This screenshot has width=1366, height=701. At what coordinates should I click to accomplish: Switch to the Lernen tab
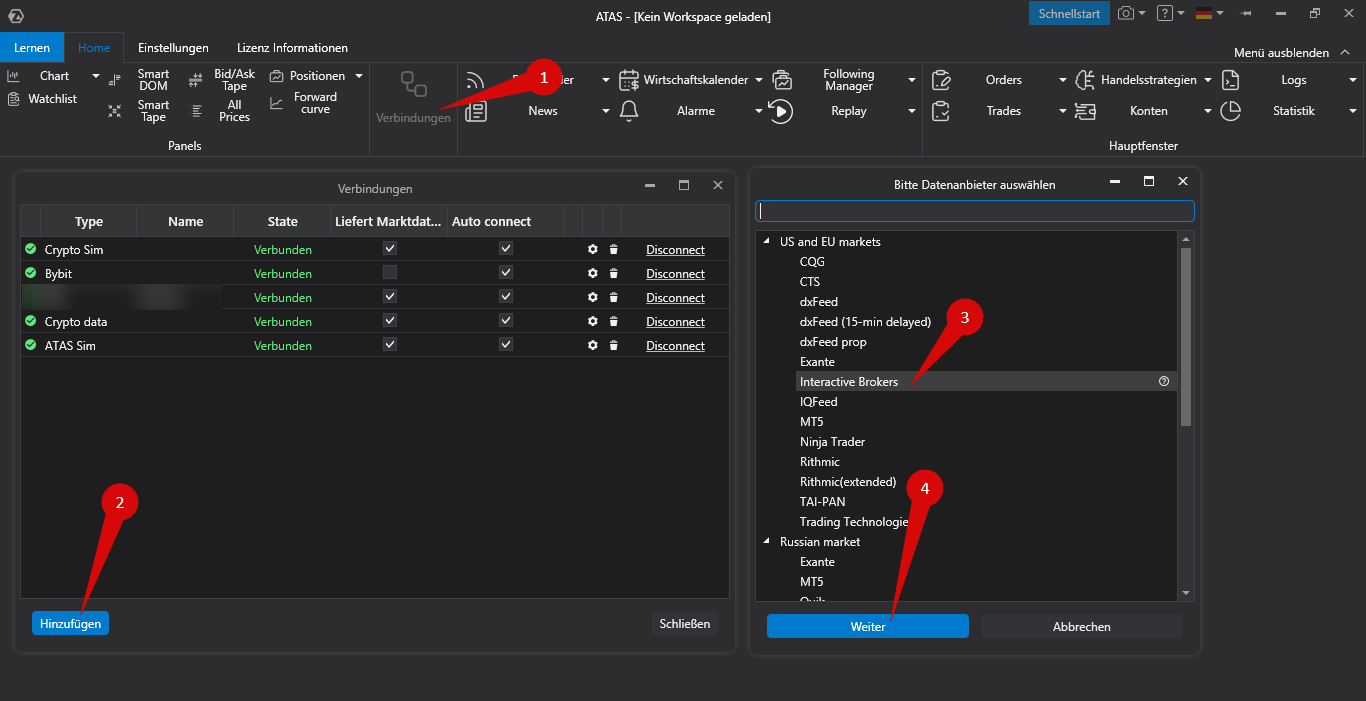click(x=32, y=48)
